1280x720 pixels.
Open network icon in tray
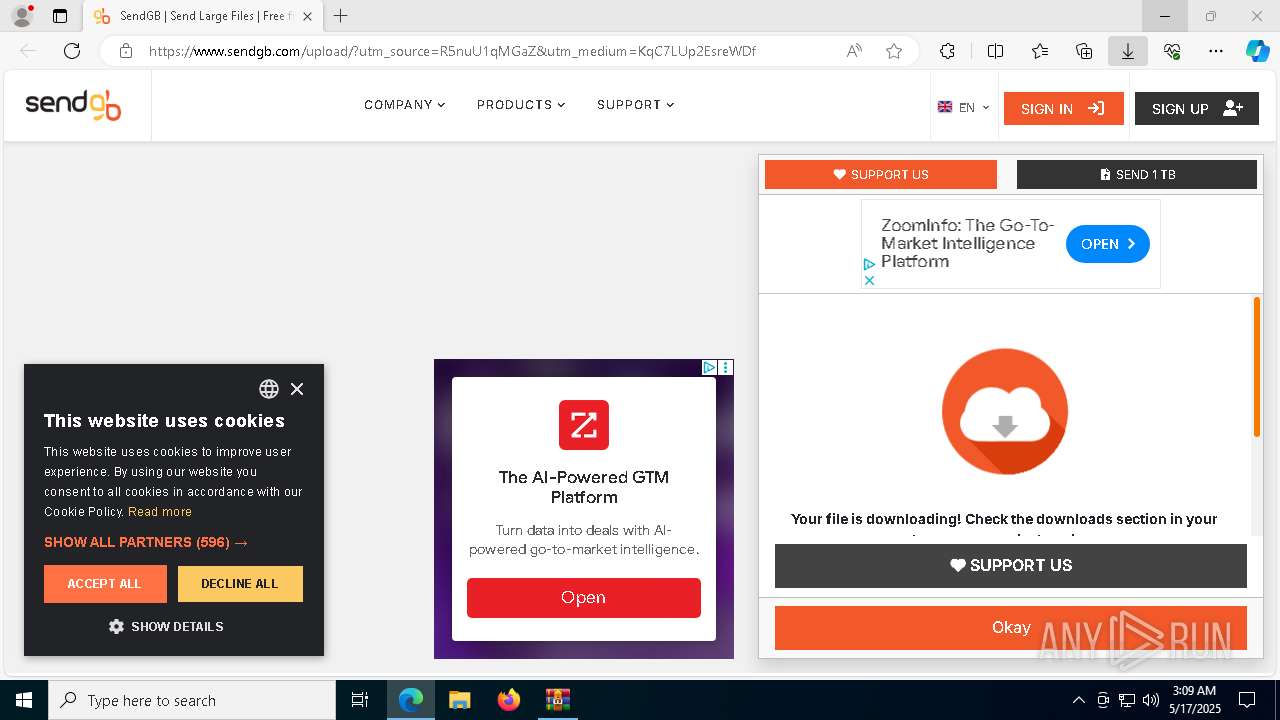point(1127,700)
